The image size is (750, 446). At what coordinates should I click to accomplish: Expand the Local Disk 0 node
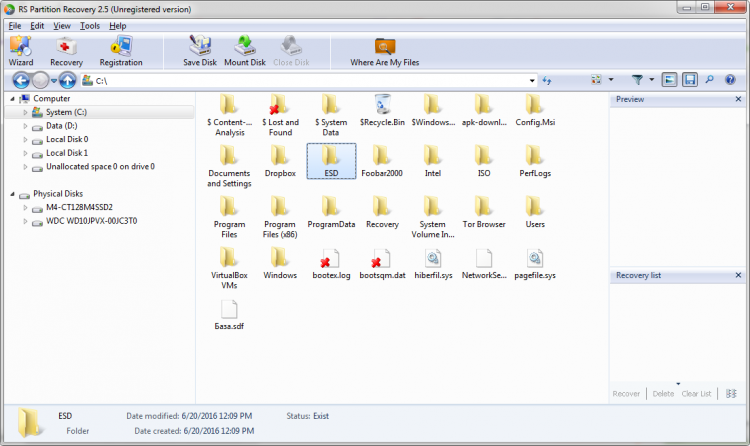25,140
